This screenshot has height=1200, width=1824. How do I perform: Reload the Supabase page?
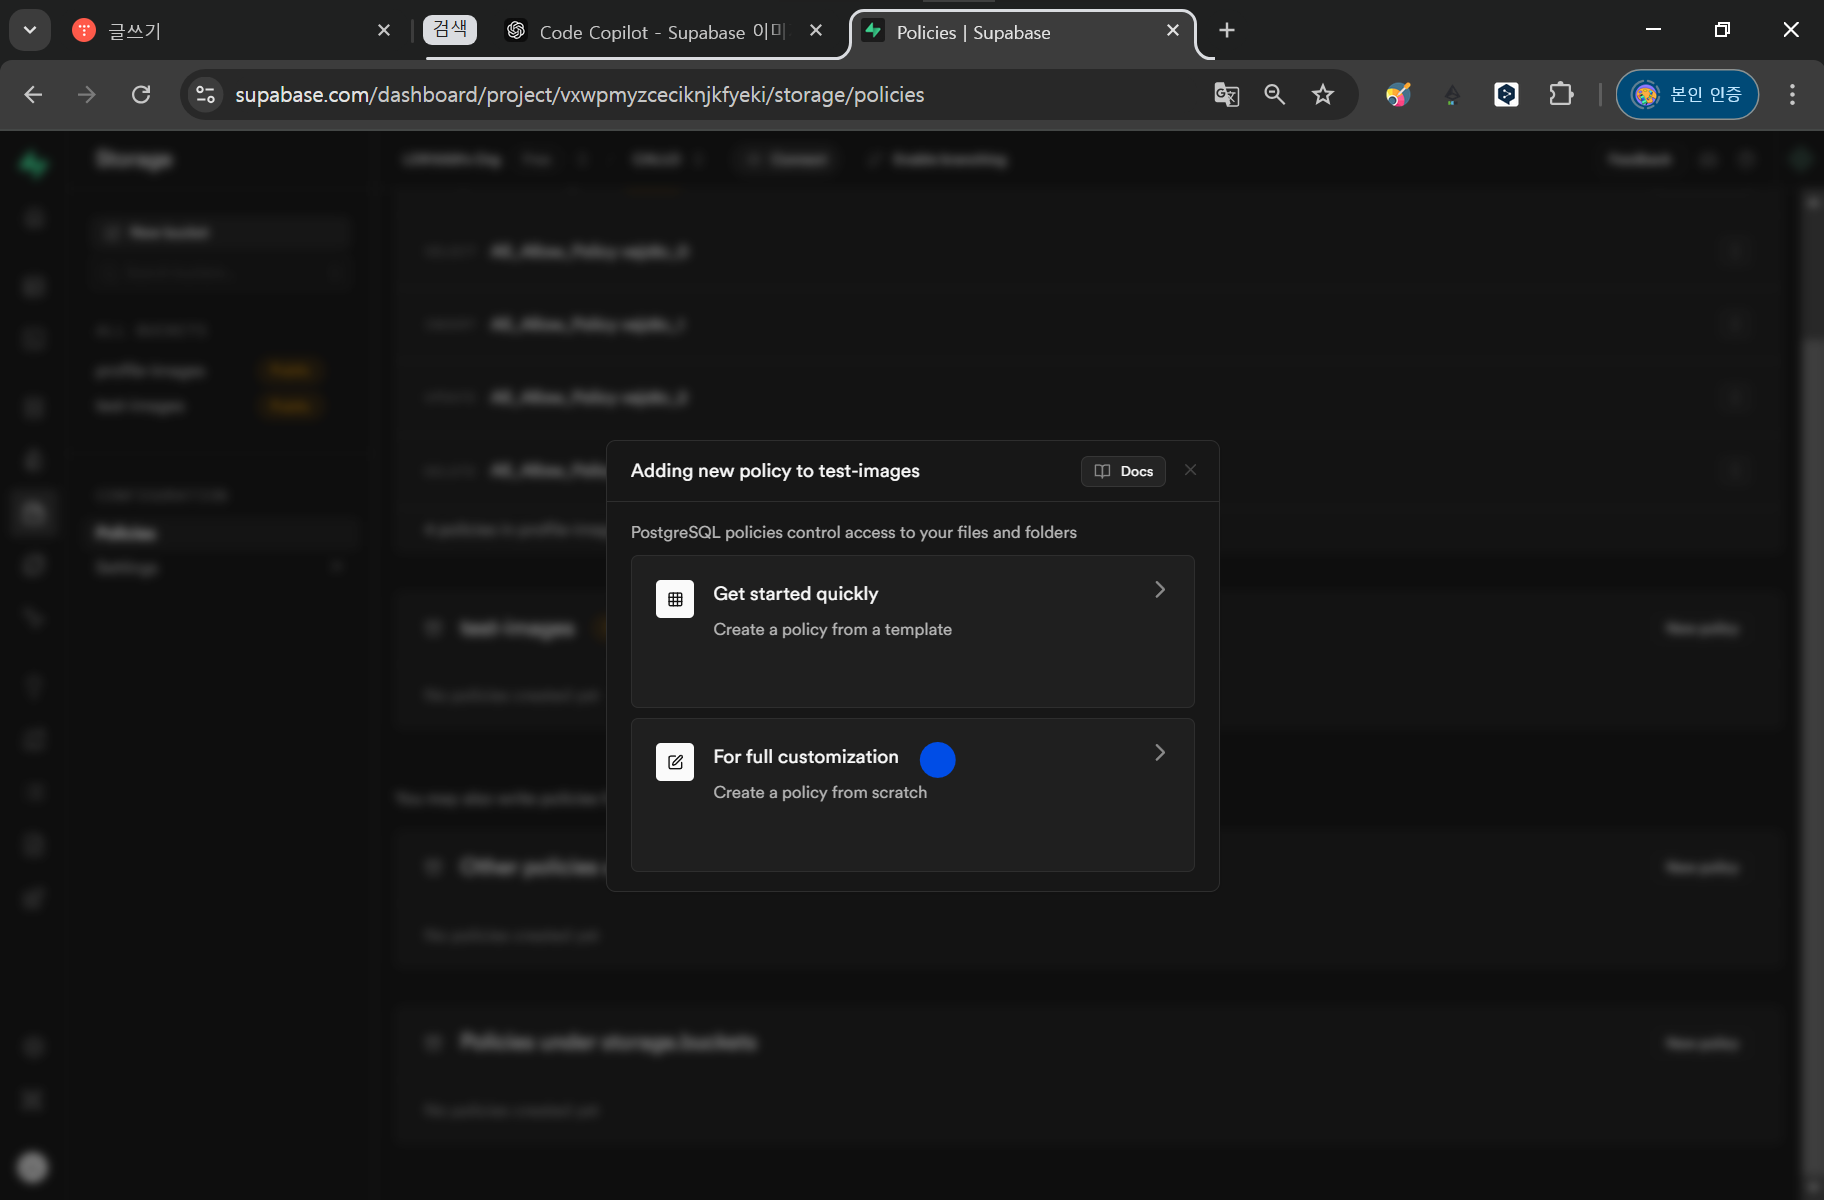click(141, 94)
